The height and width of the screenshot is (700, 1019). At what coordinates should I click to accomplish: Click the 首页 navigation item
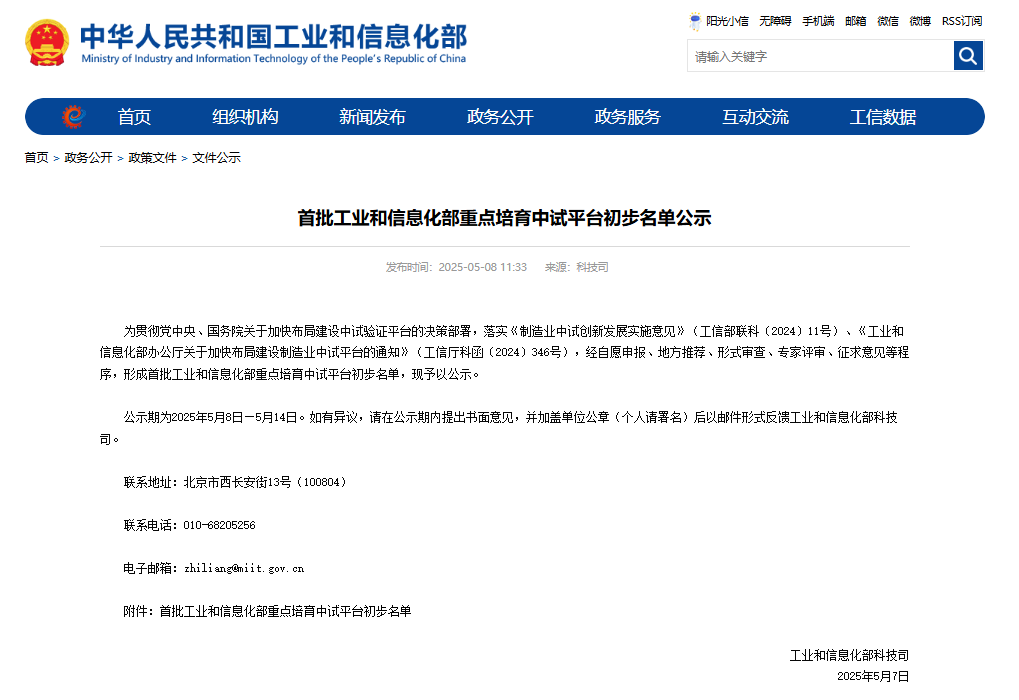point(134,116)
